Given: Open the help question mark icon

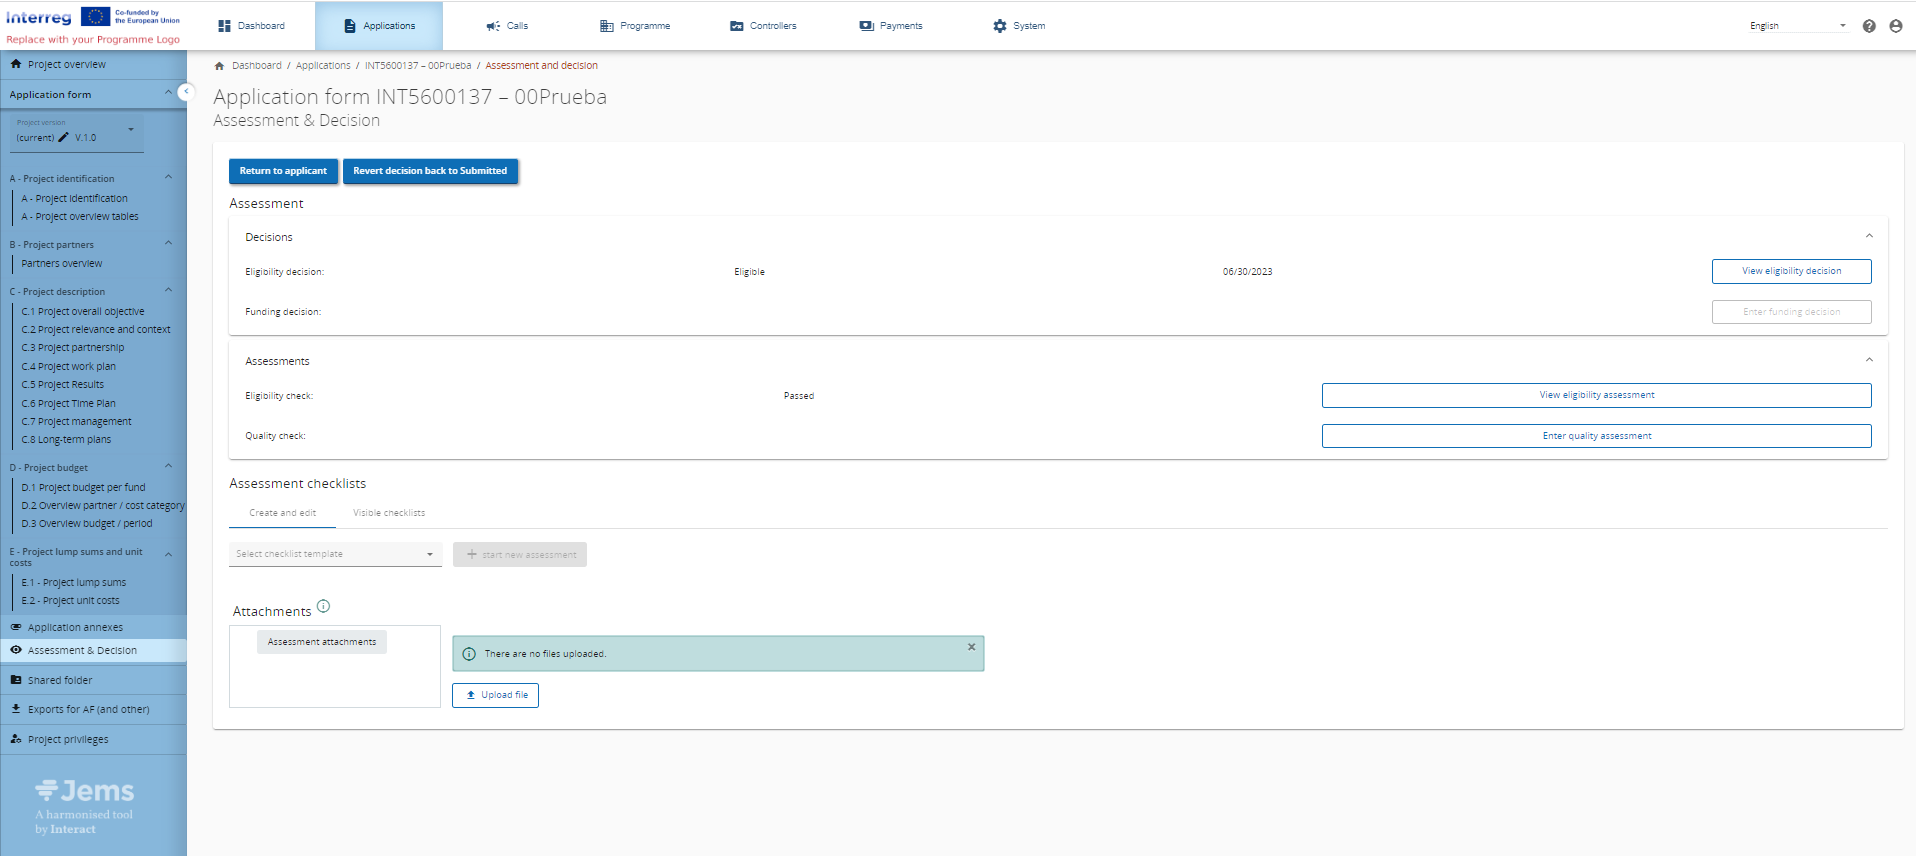Looking at the screenshot, I should (x=1869, y=26).
